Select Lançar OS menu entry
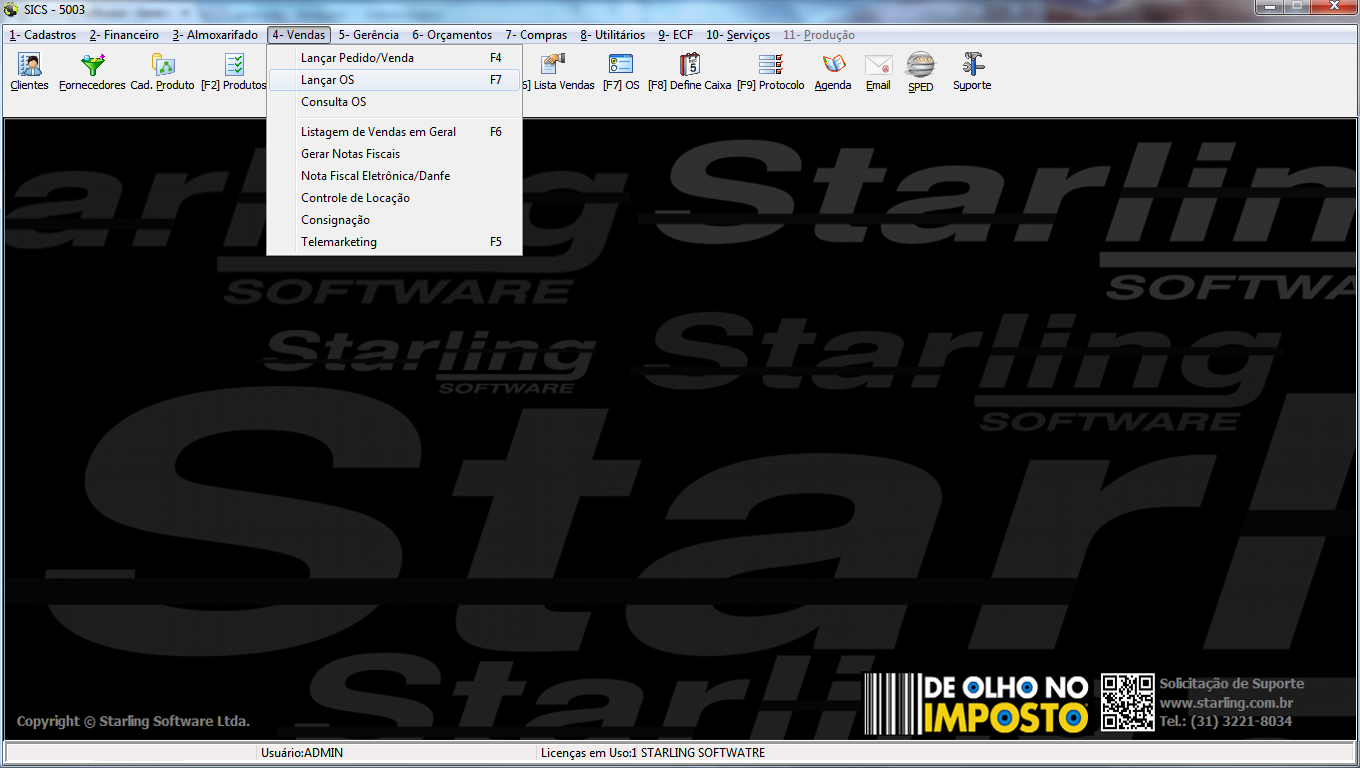 click(394, 80)
